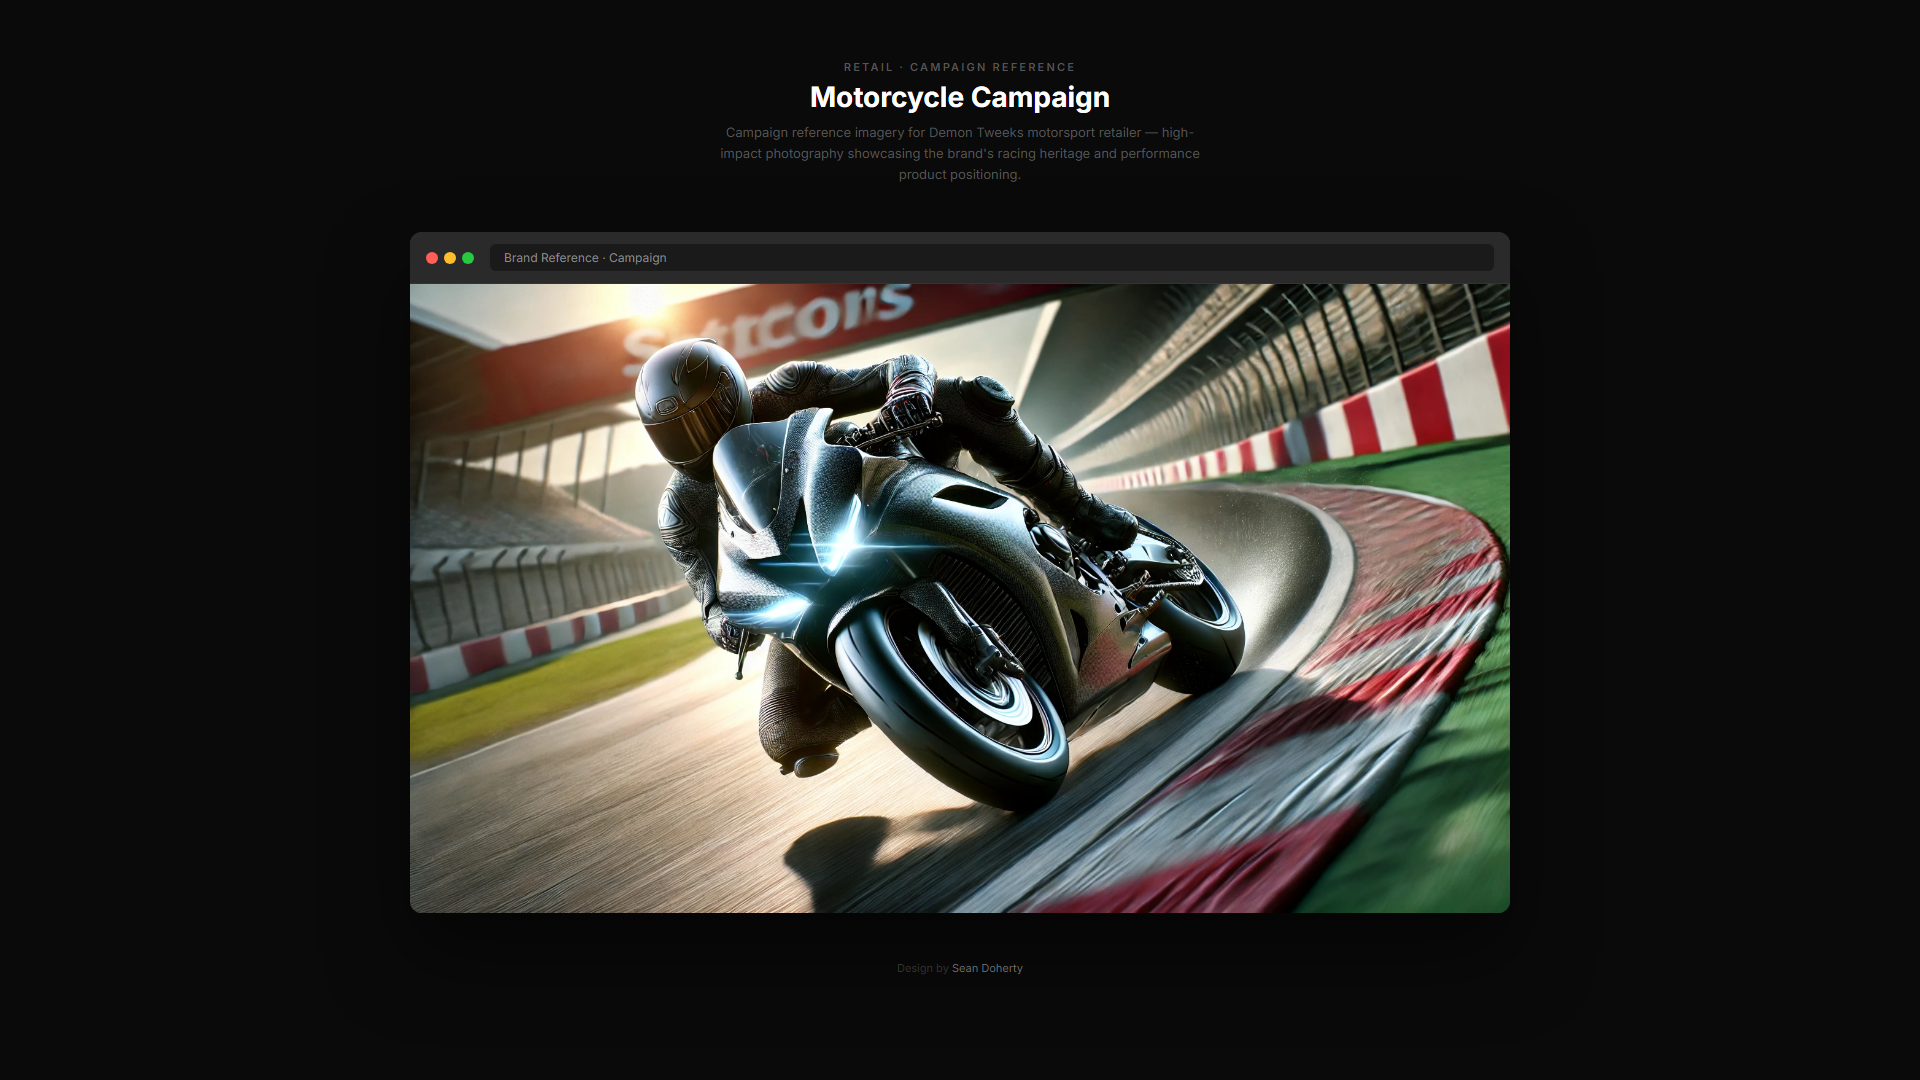Click the Retail · Campaign Reference label
This screenshot has width=1920, height=1080.
(959, 67)
